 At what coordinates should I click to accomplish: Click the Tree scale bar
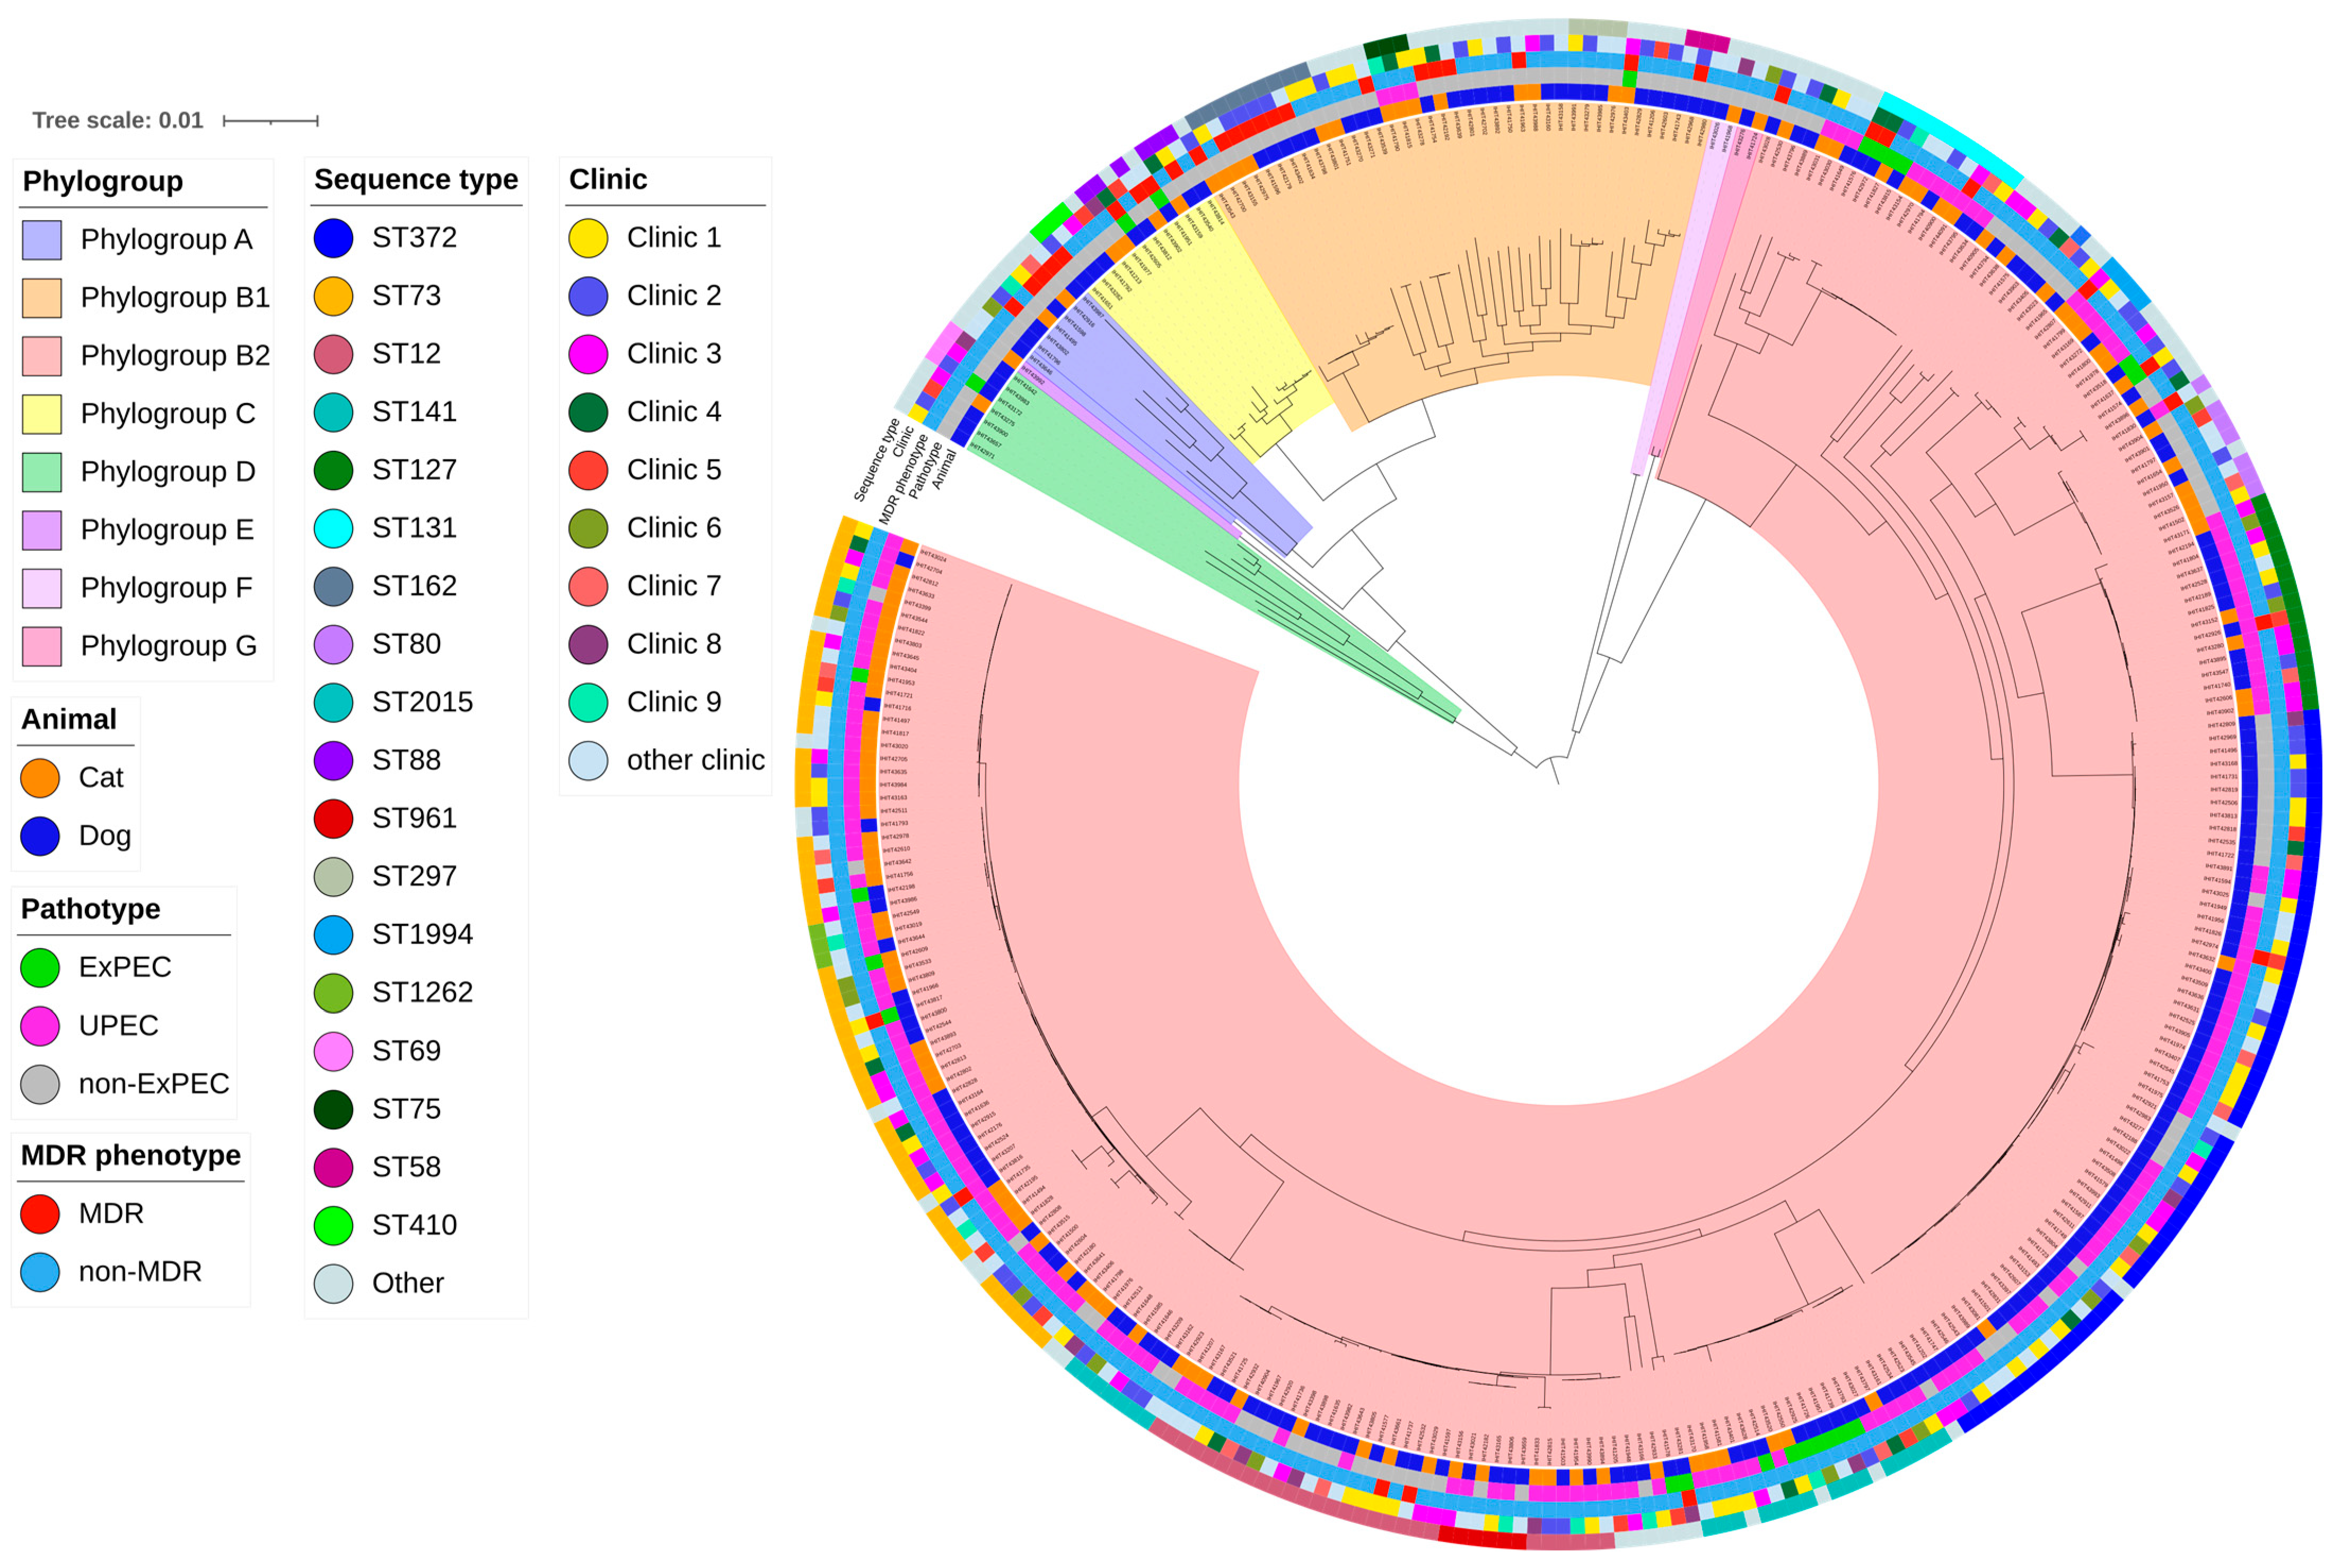pos(270,121)
